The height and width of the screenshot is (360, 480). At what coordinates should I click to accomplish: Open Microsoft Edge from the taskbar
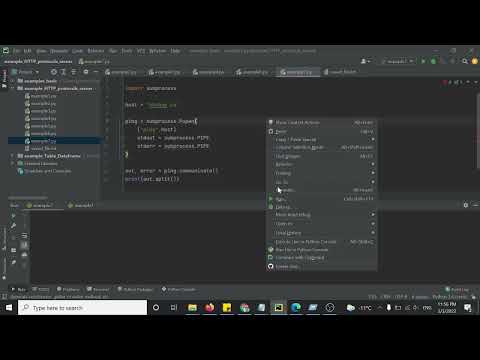click(296, 307)
